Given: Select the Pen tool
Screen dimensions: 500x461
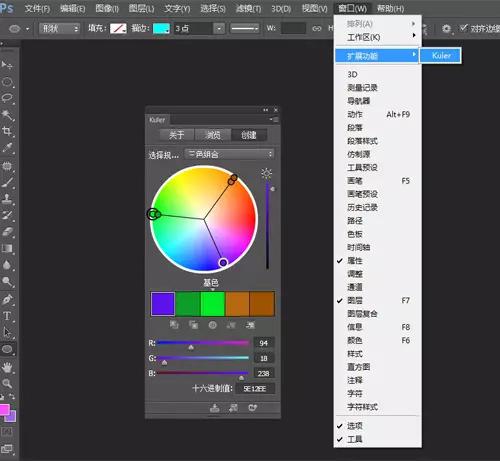Looking at the screenshot, I should click(7, 299).
